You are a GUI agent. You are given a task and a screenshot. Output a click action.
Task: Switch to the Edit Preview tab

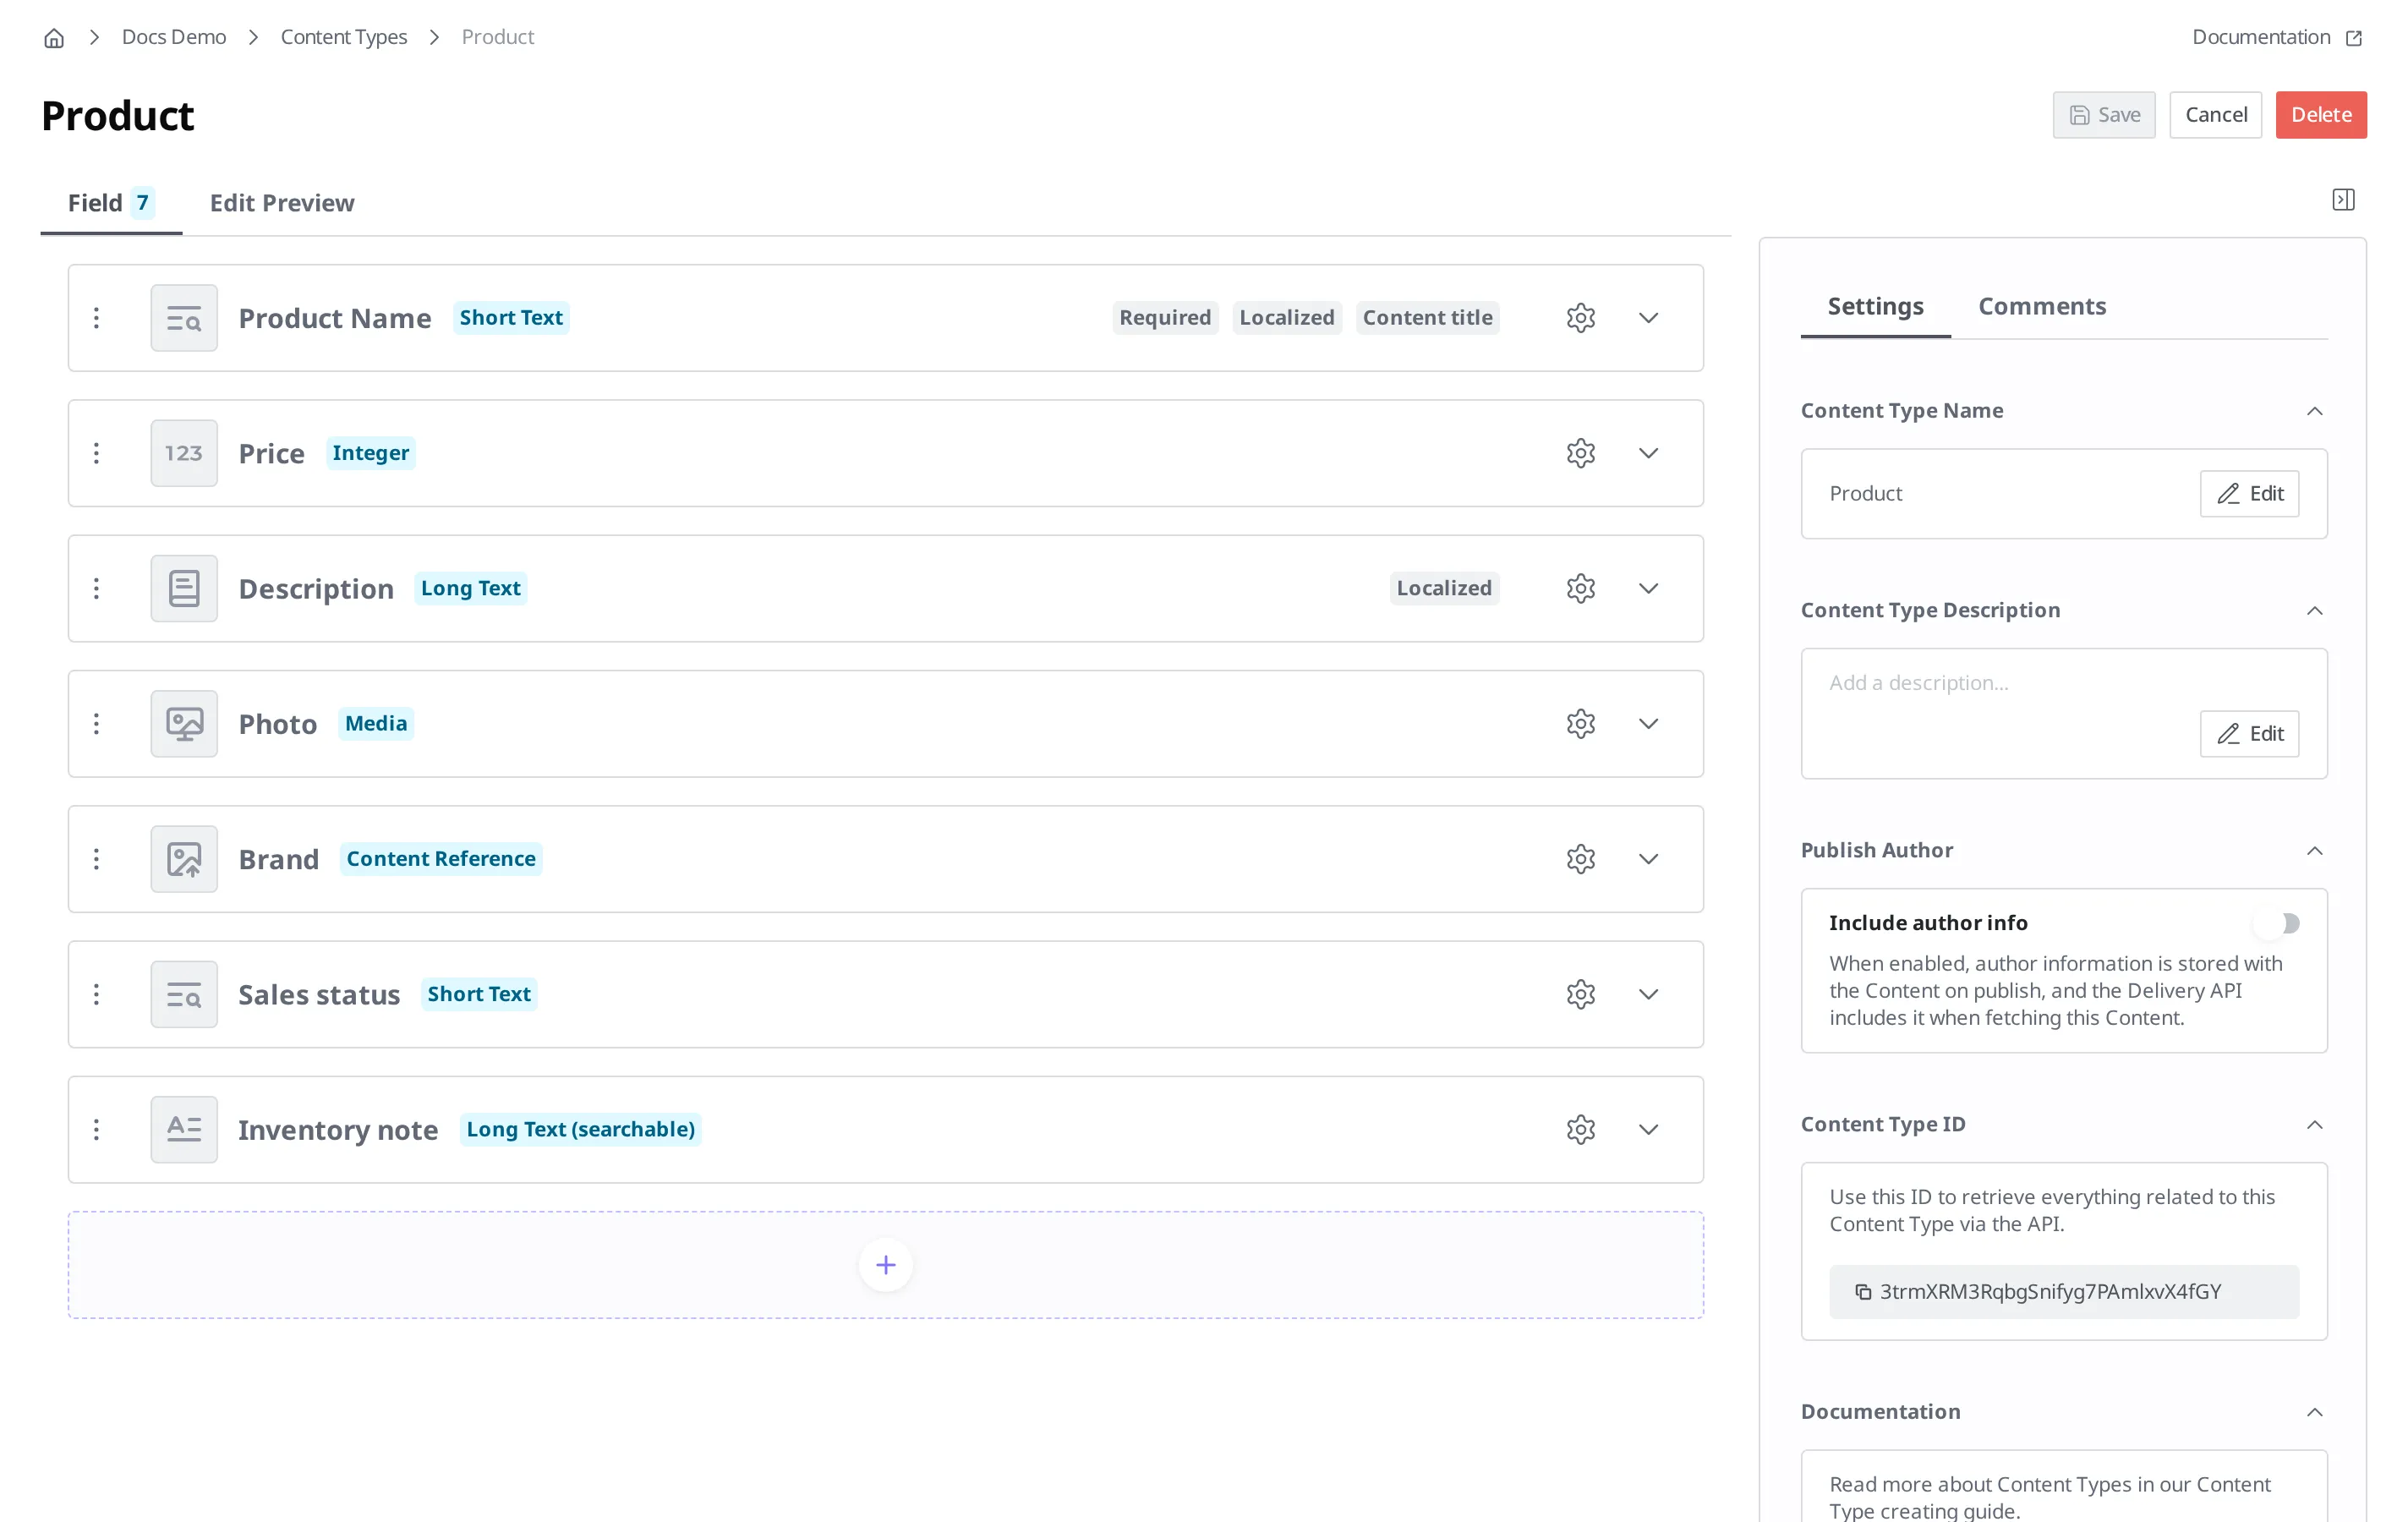coord(282,203)
